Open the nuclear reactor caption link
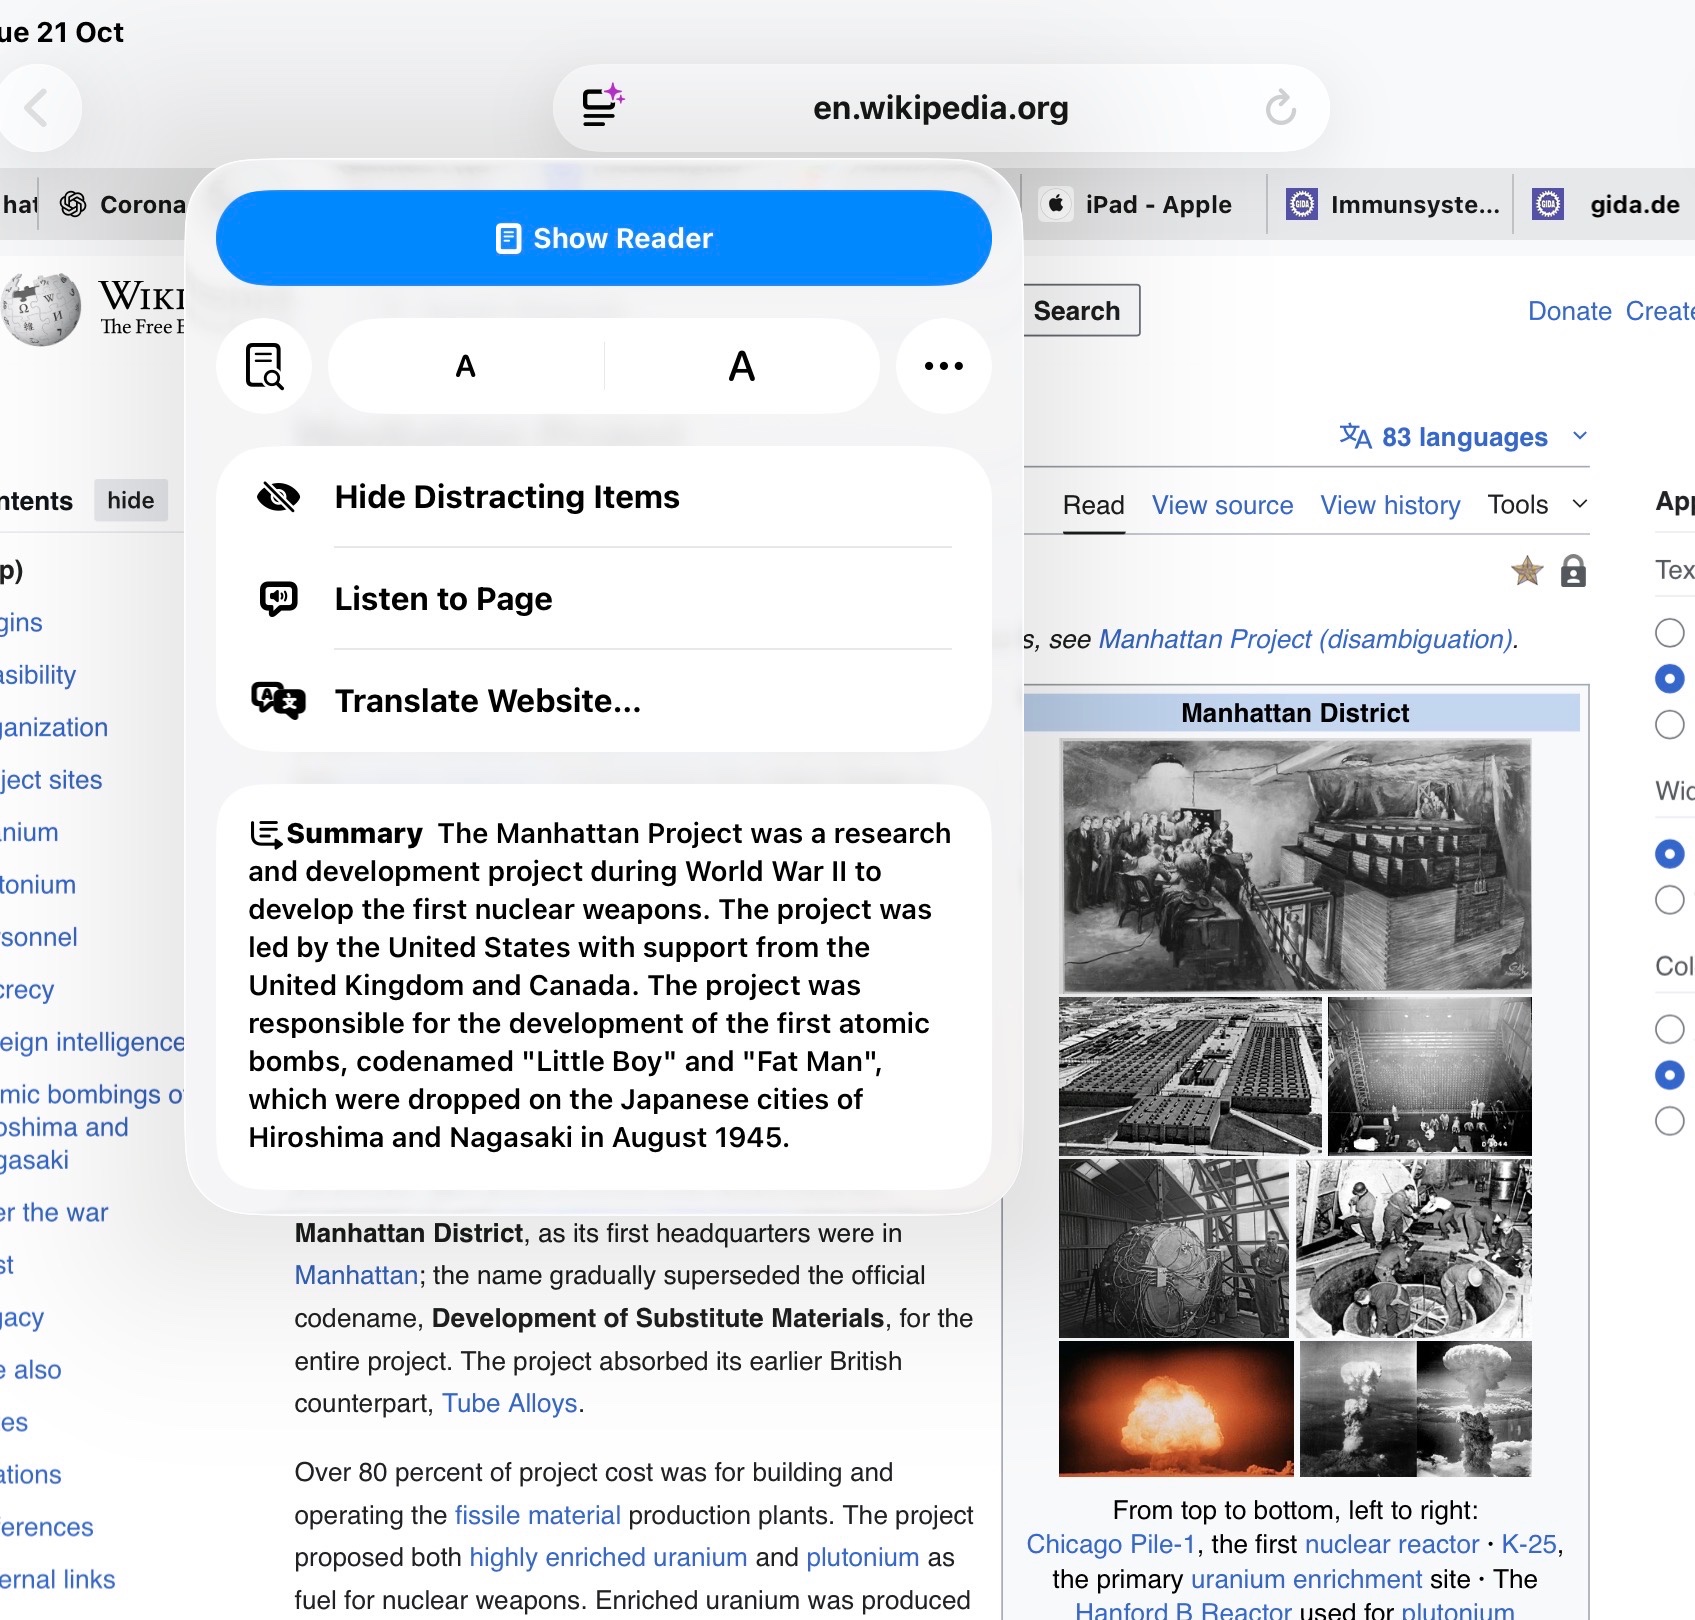This screenshot has width=1695, height=1620. pyautogui.click(x=1392, y=1544)
